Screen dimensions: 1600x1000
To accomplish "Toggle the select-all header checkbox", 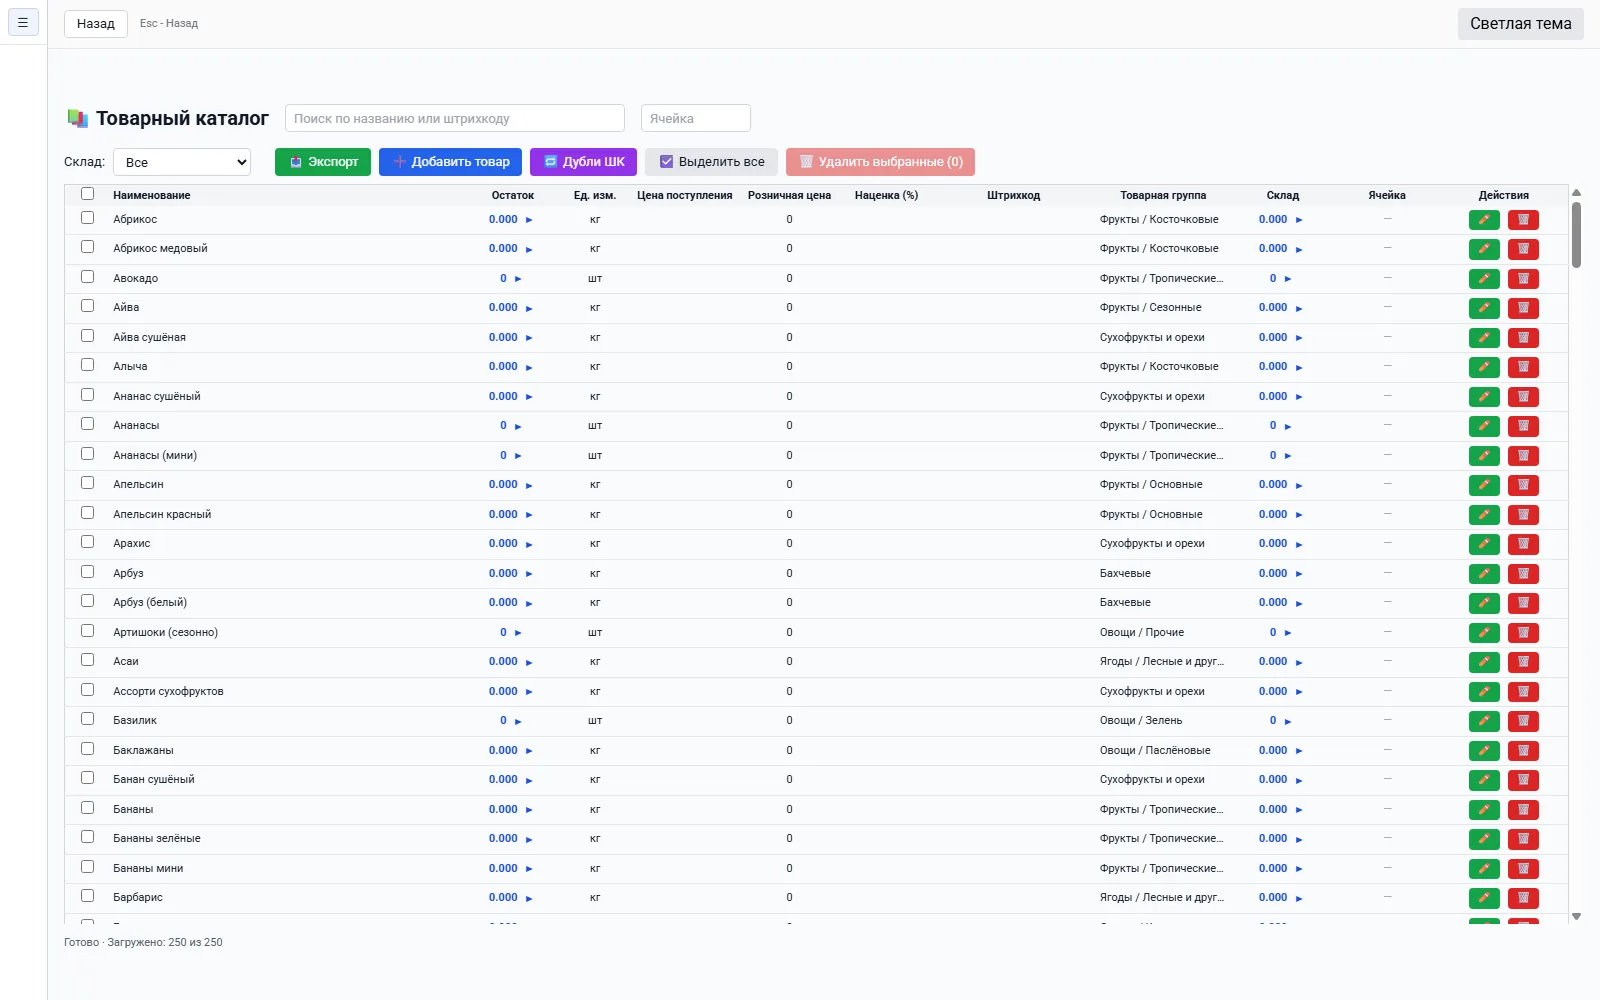I will pyautogui.click(x=87, y=194).
